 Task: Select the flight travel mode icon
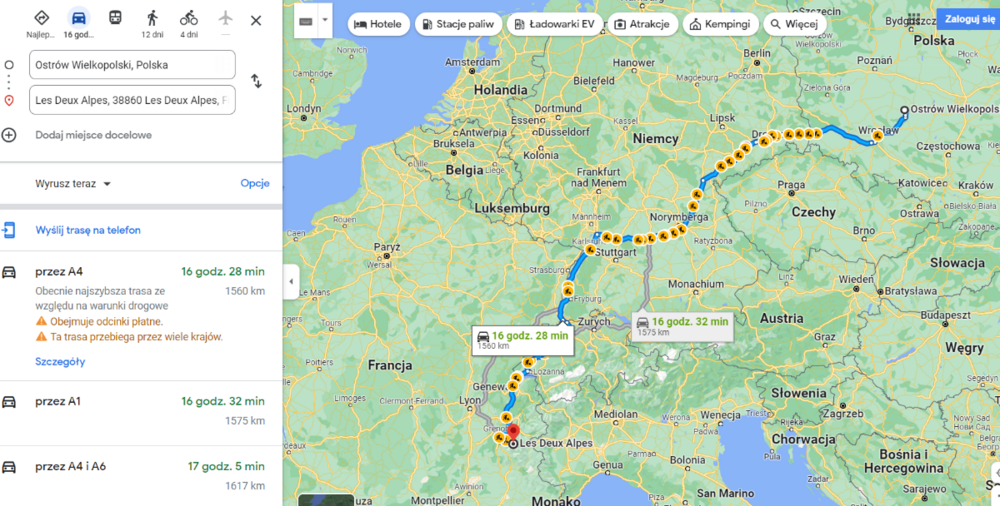pos(225,18)
